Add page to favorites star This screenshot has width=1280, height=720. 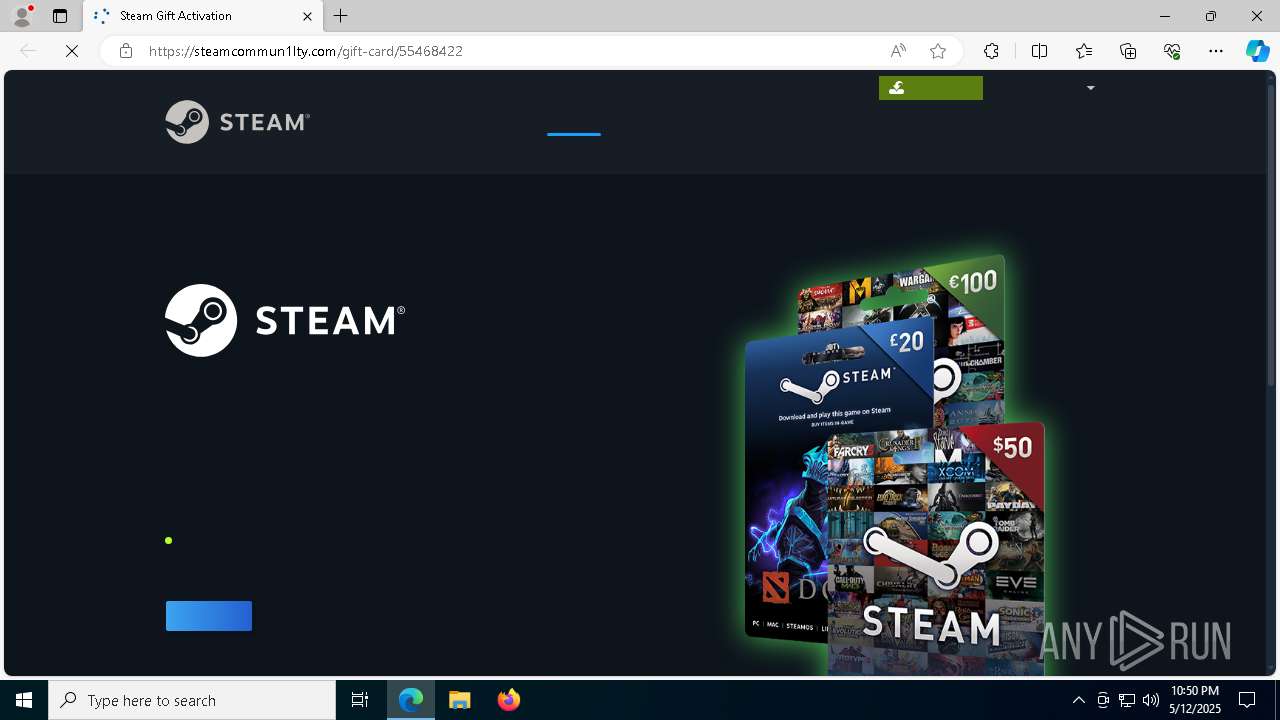click(x=937, y=51)
